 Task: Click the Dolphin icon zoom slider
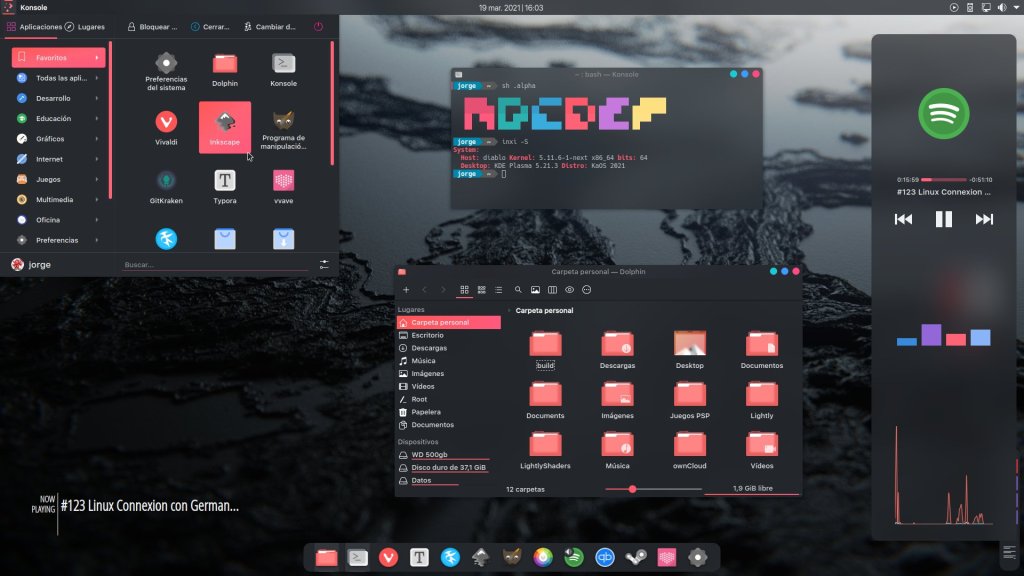pos(632,489)
